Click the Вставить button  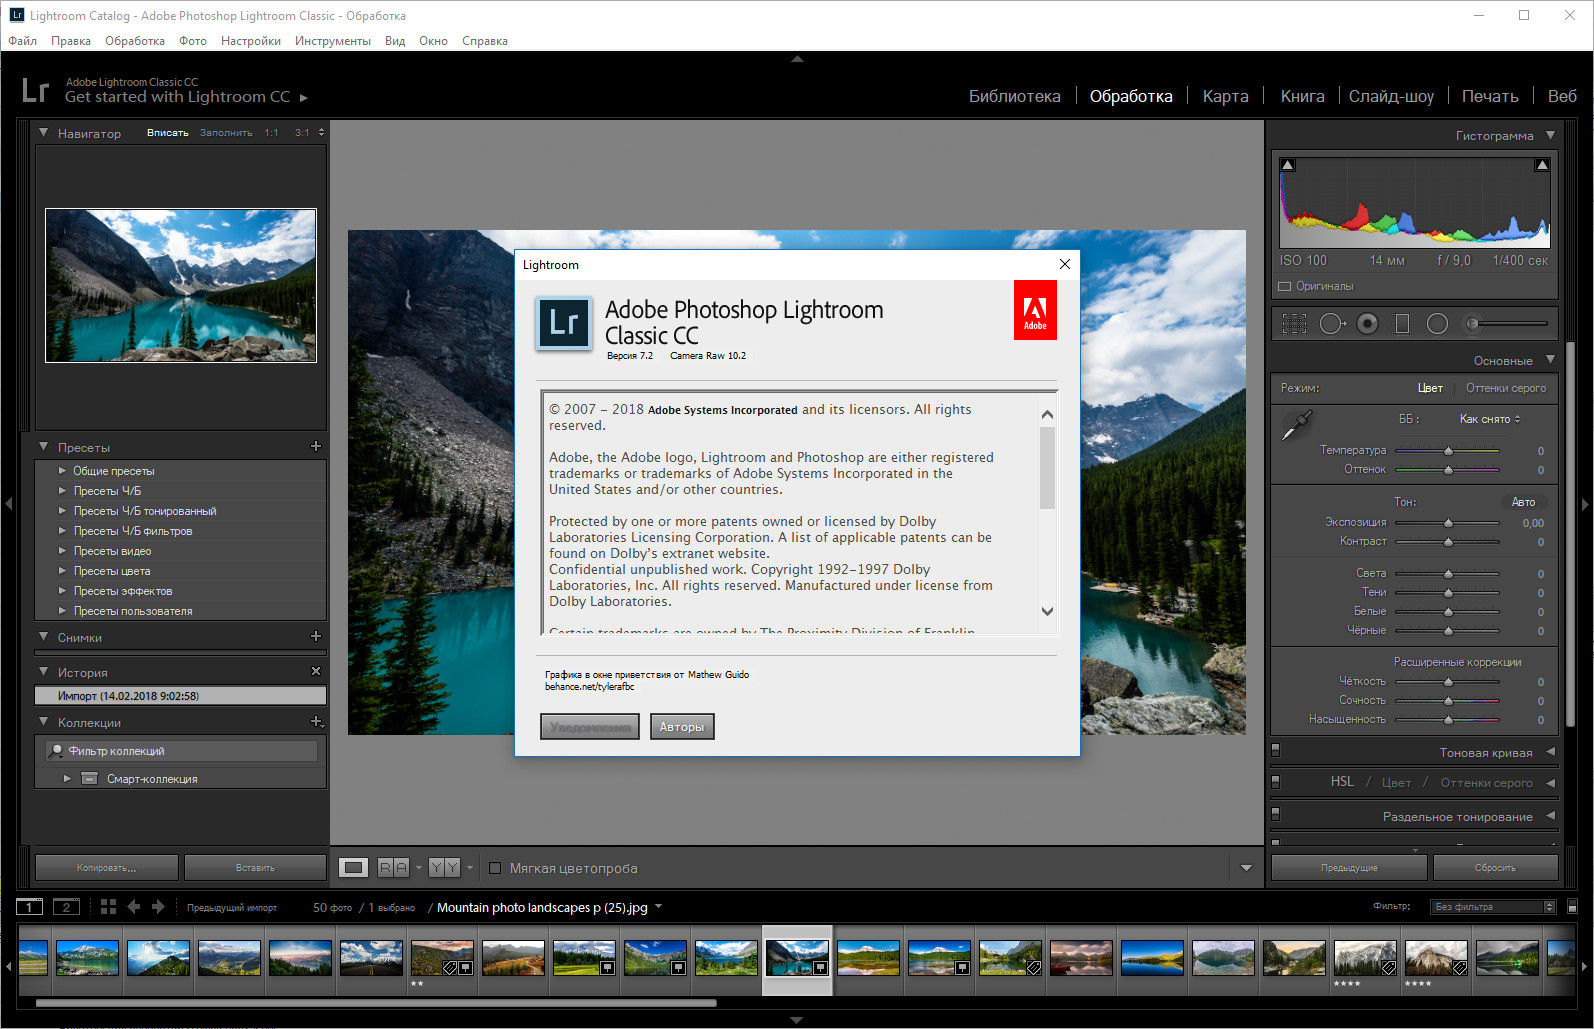(x=255, y=867)
